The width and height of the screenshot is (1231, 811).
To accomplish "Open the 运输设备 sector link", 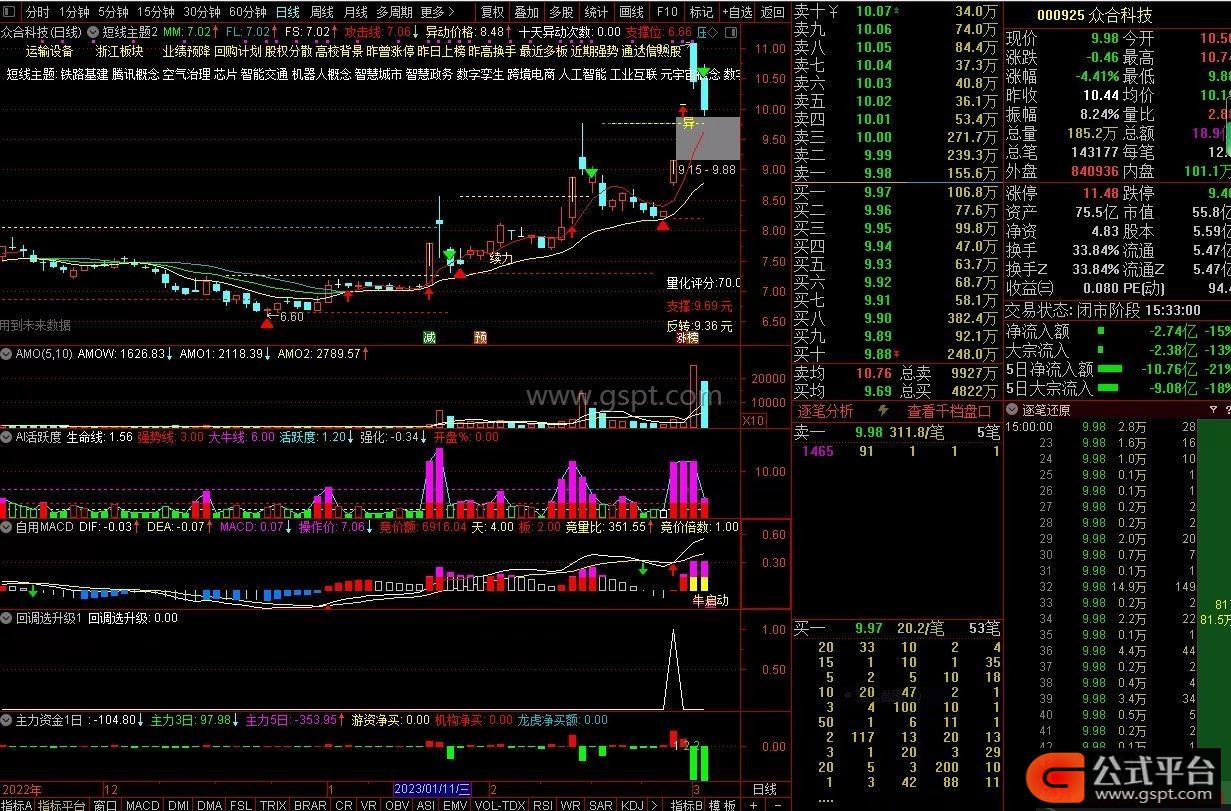I will coord(50,51).
